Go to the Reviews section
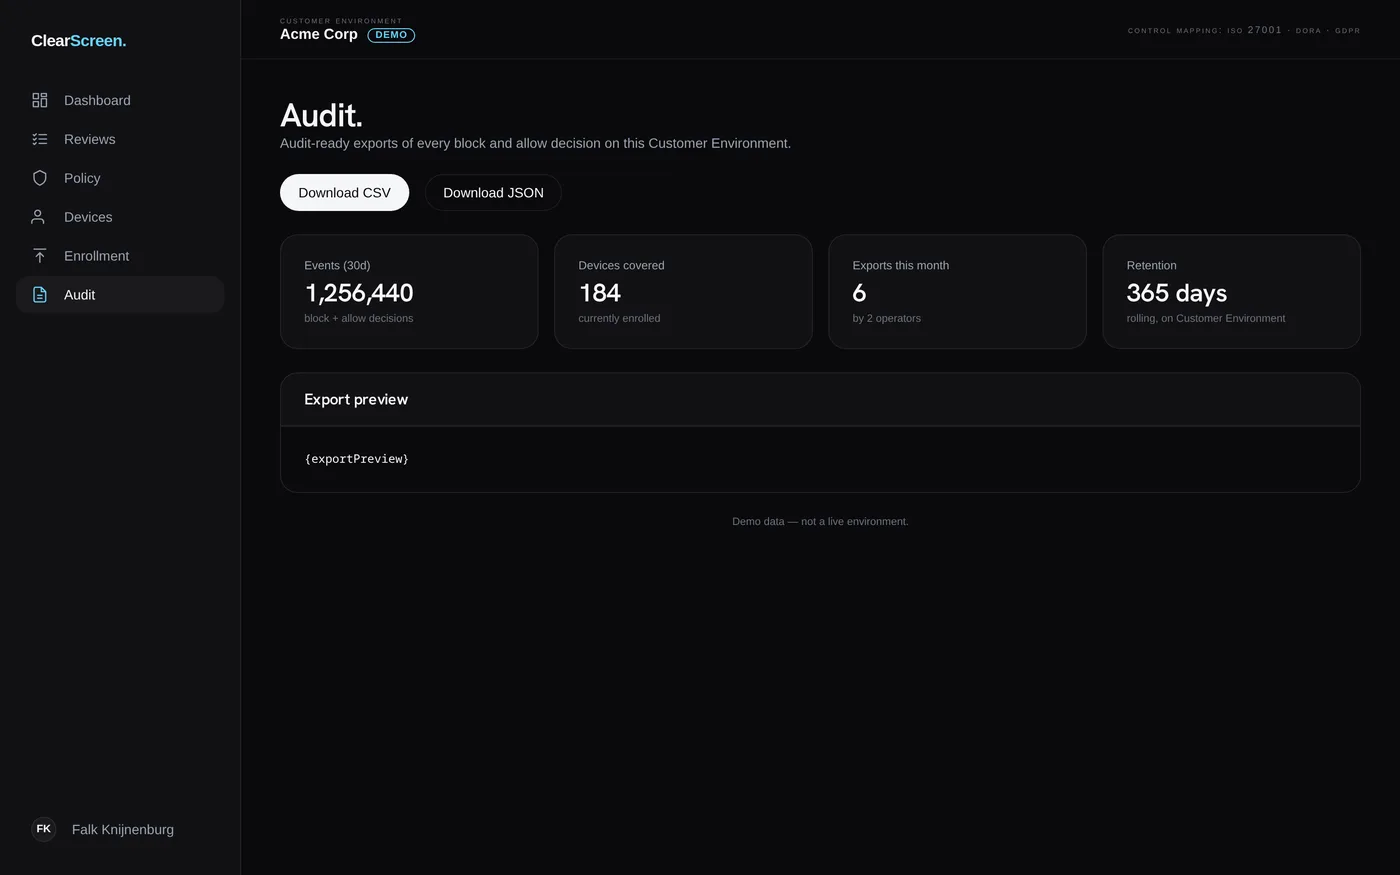 click(120, 139)
